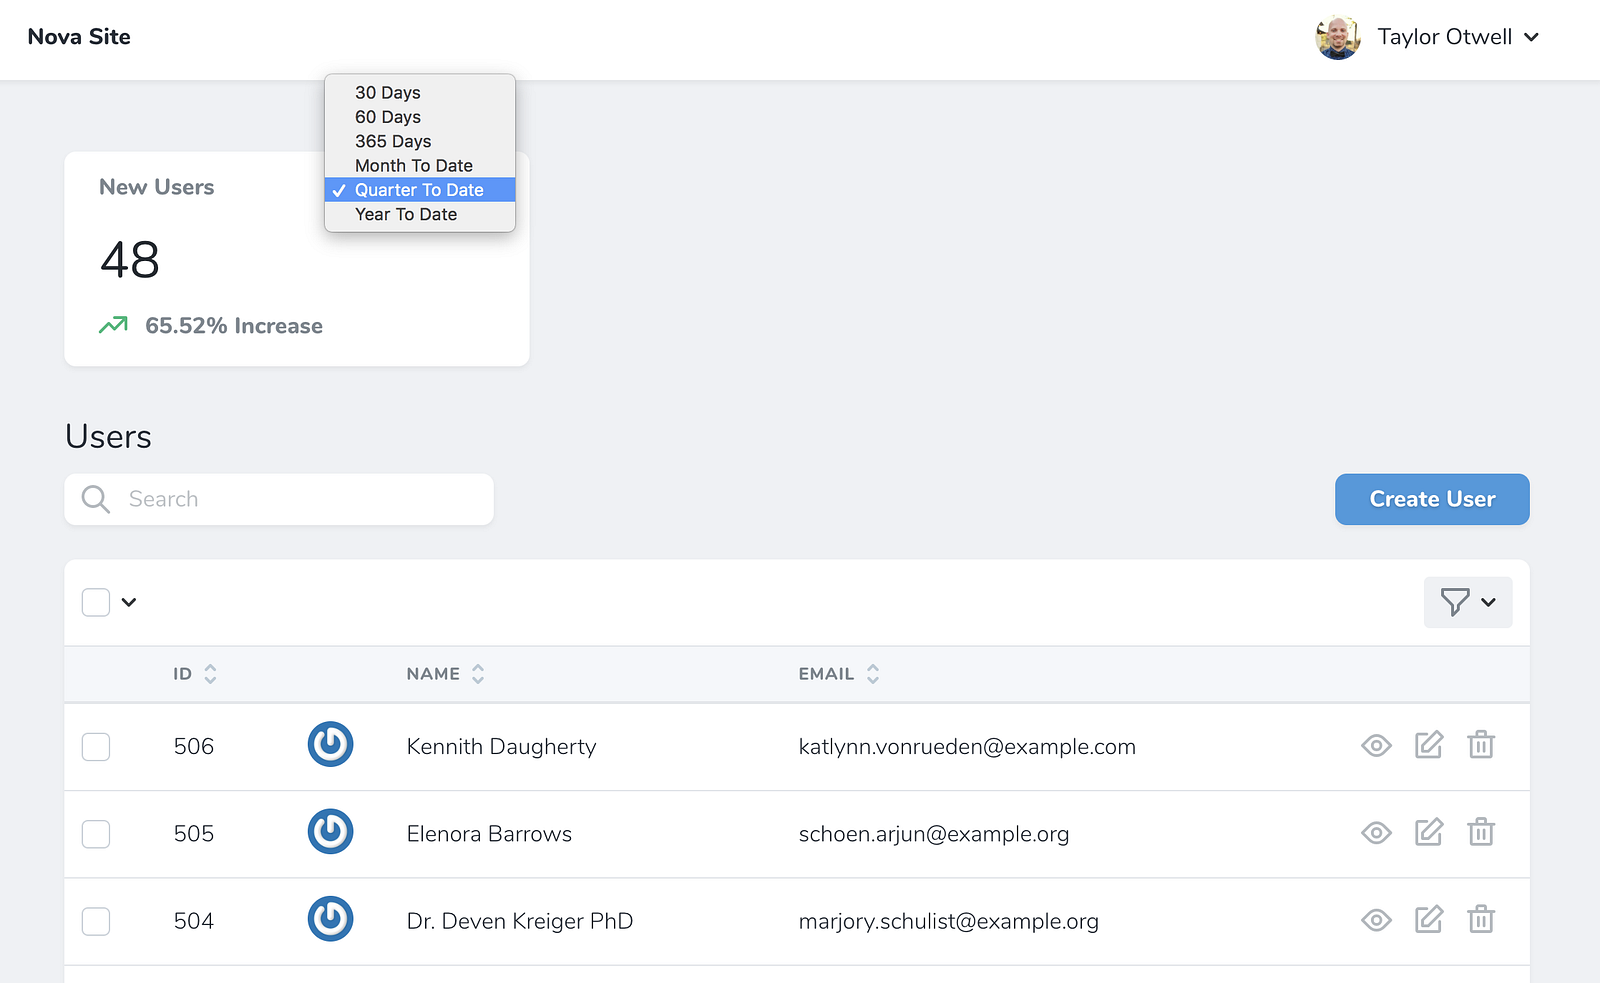Click name Kennith Daugherty
This screenshot has width=1600, height=983.
pos(501,747)
